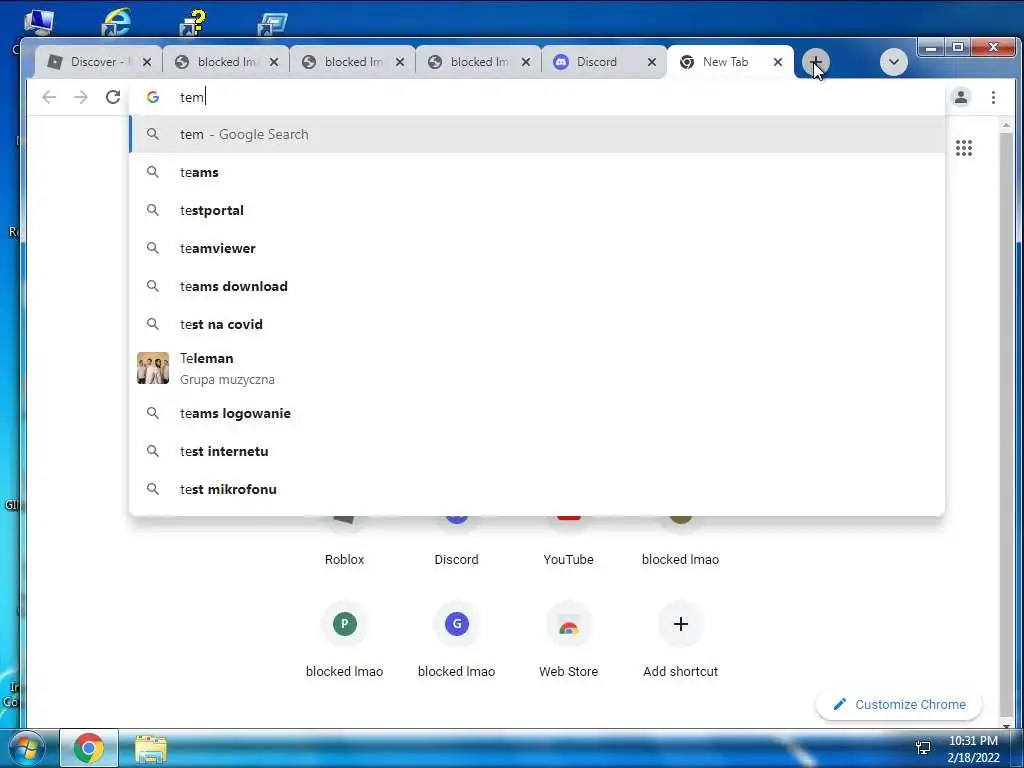Close the Discord tab
1024x768 pixels.
tap(652, 62)
